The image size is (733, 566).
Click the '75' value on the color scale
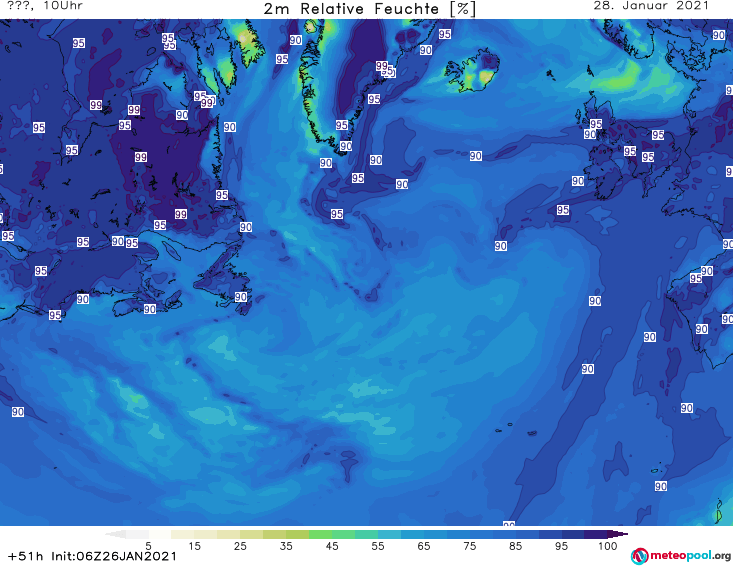pos(469,546)
